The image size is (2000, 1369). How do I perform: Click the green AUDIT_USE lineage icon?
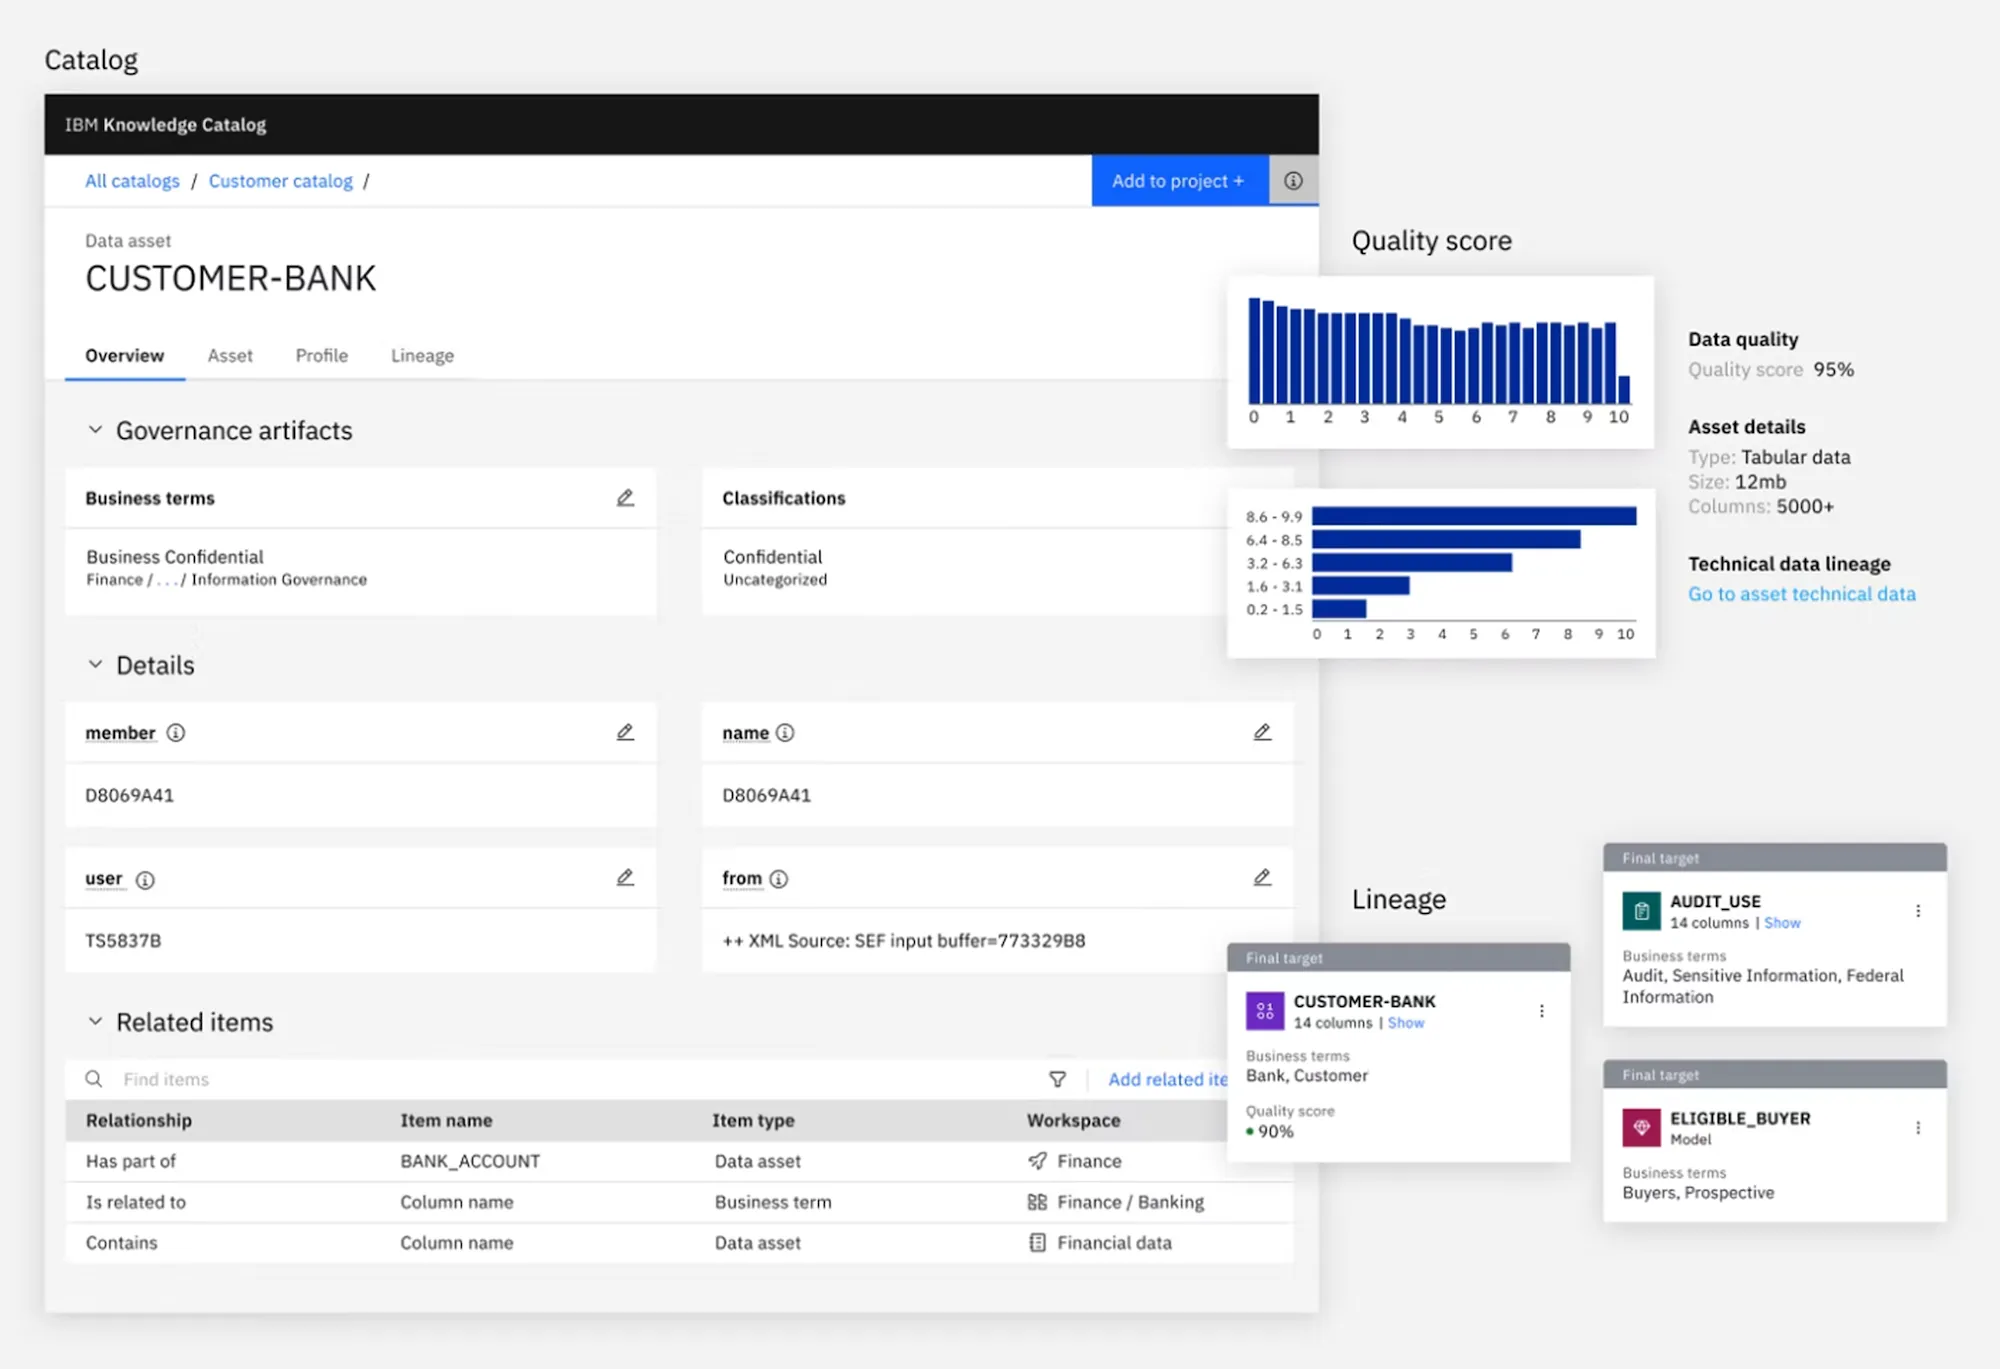(1641, 911)
